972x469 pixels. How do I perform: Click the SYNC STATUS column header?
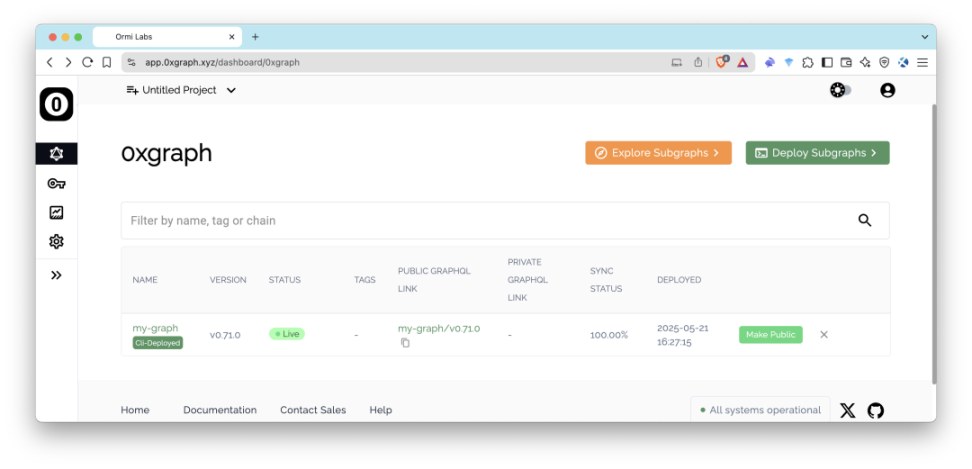[x=606, y=280]
